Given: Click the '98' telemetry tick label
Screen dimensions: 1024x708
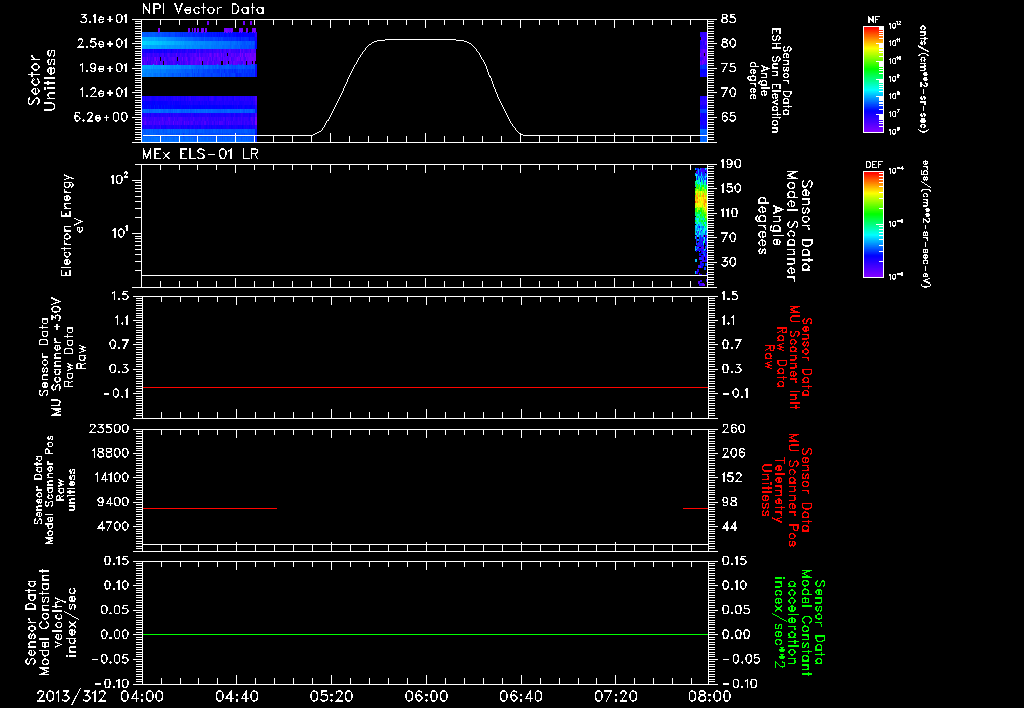Looking at the screenshot, I should click(729, 502).
